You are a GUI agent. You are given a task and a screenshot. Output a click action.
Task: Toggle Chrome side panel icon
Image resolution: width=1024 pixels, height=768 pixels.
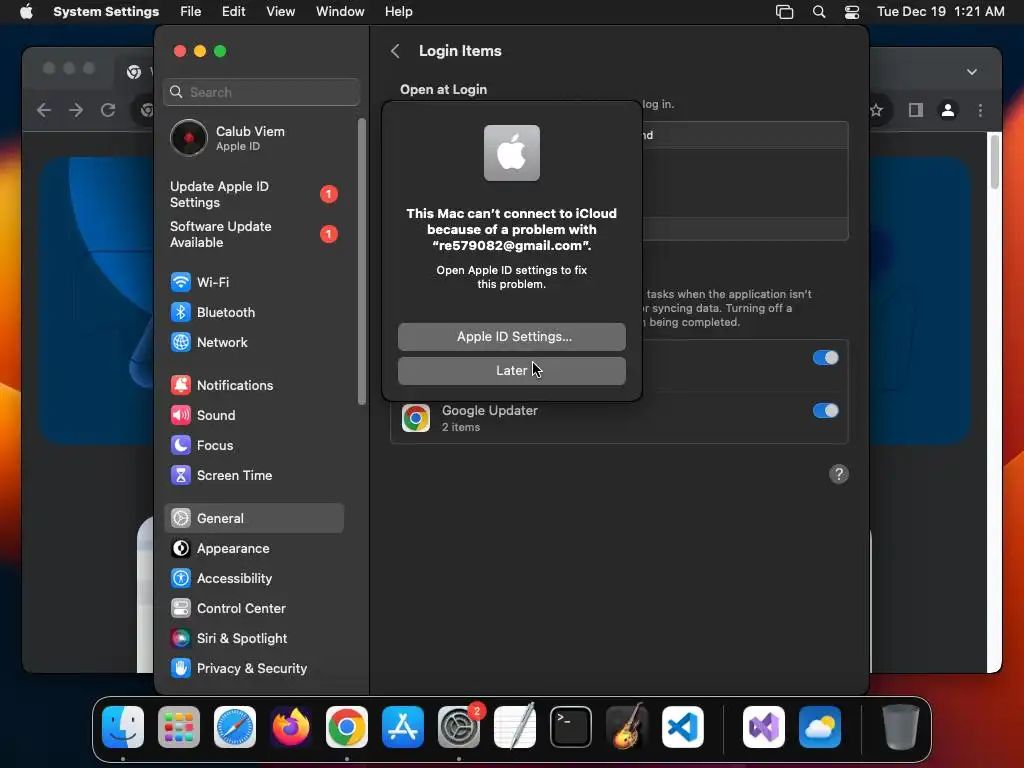[x=916, y=110]
